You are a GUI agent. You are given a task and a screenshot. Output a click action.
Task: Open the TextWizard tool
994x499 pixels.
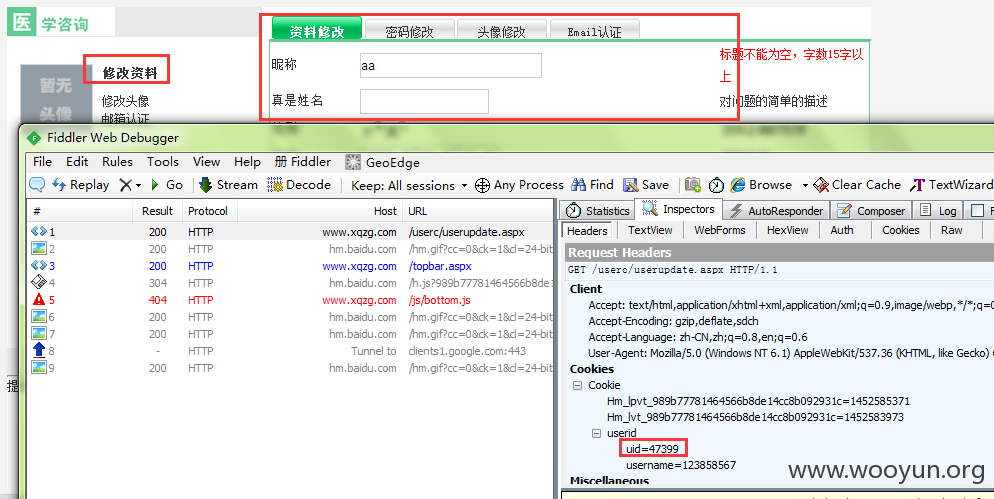click(x=951, y=185)
